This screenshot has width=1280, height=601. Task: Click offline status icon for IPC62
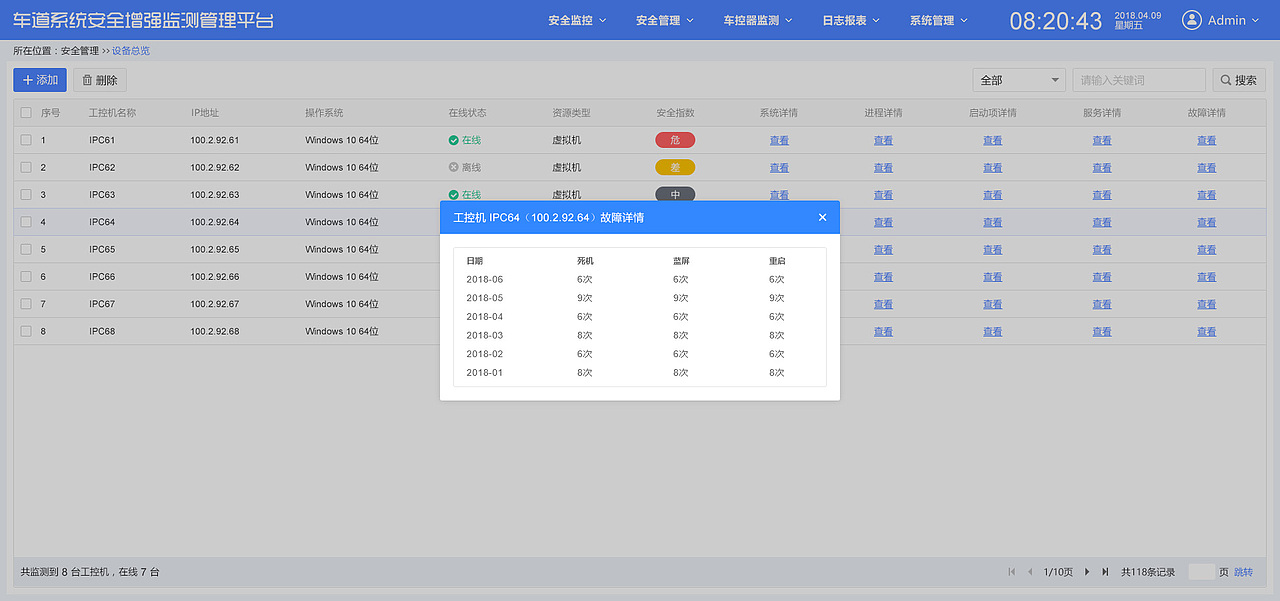tap(454, 167)
